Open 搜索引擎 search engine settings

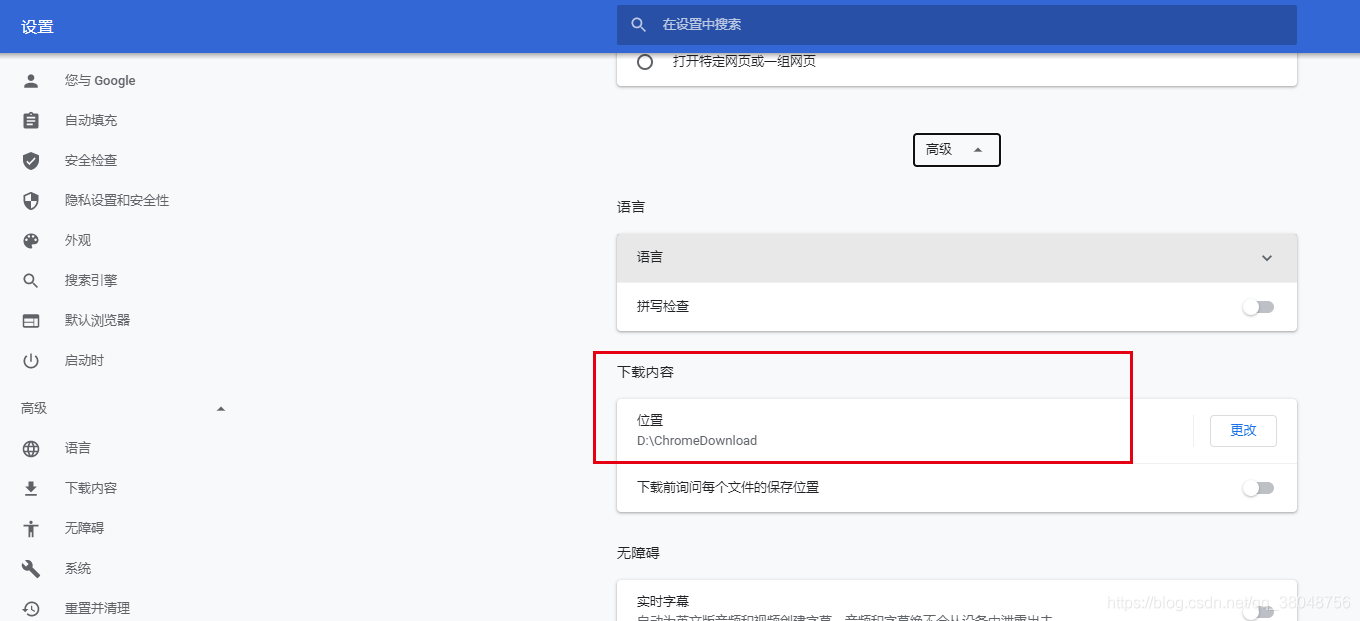coord(96,280)
